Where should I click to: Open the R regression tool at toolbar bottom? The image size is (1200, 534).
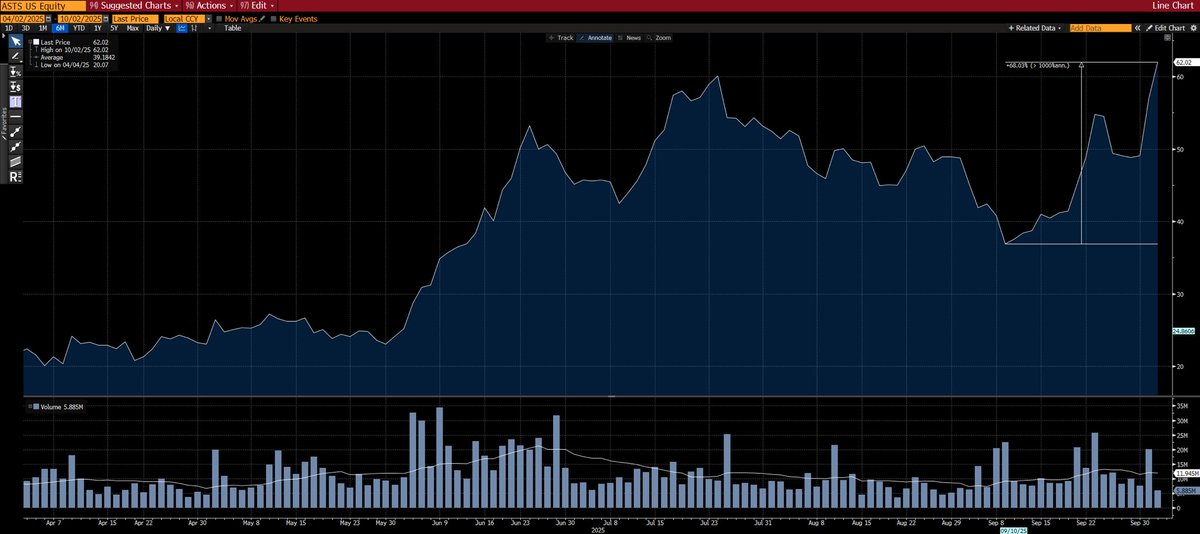(x=16, y=176)
